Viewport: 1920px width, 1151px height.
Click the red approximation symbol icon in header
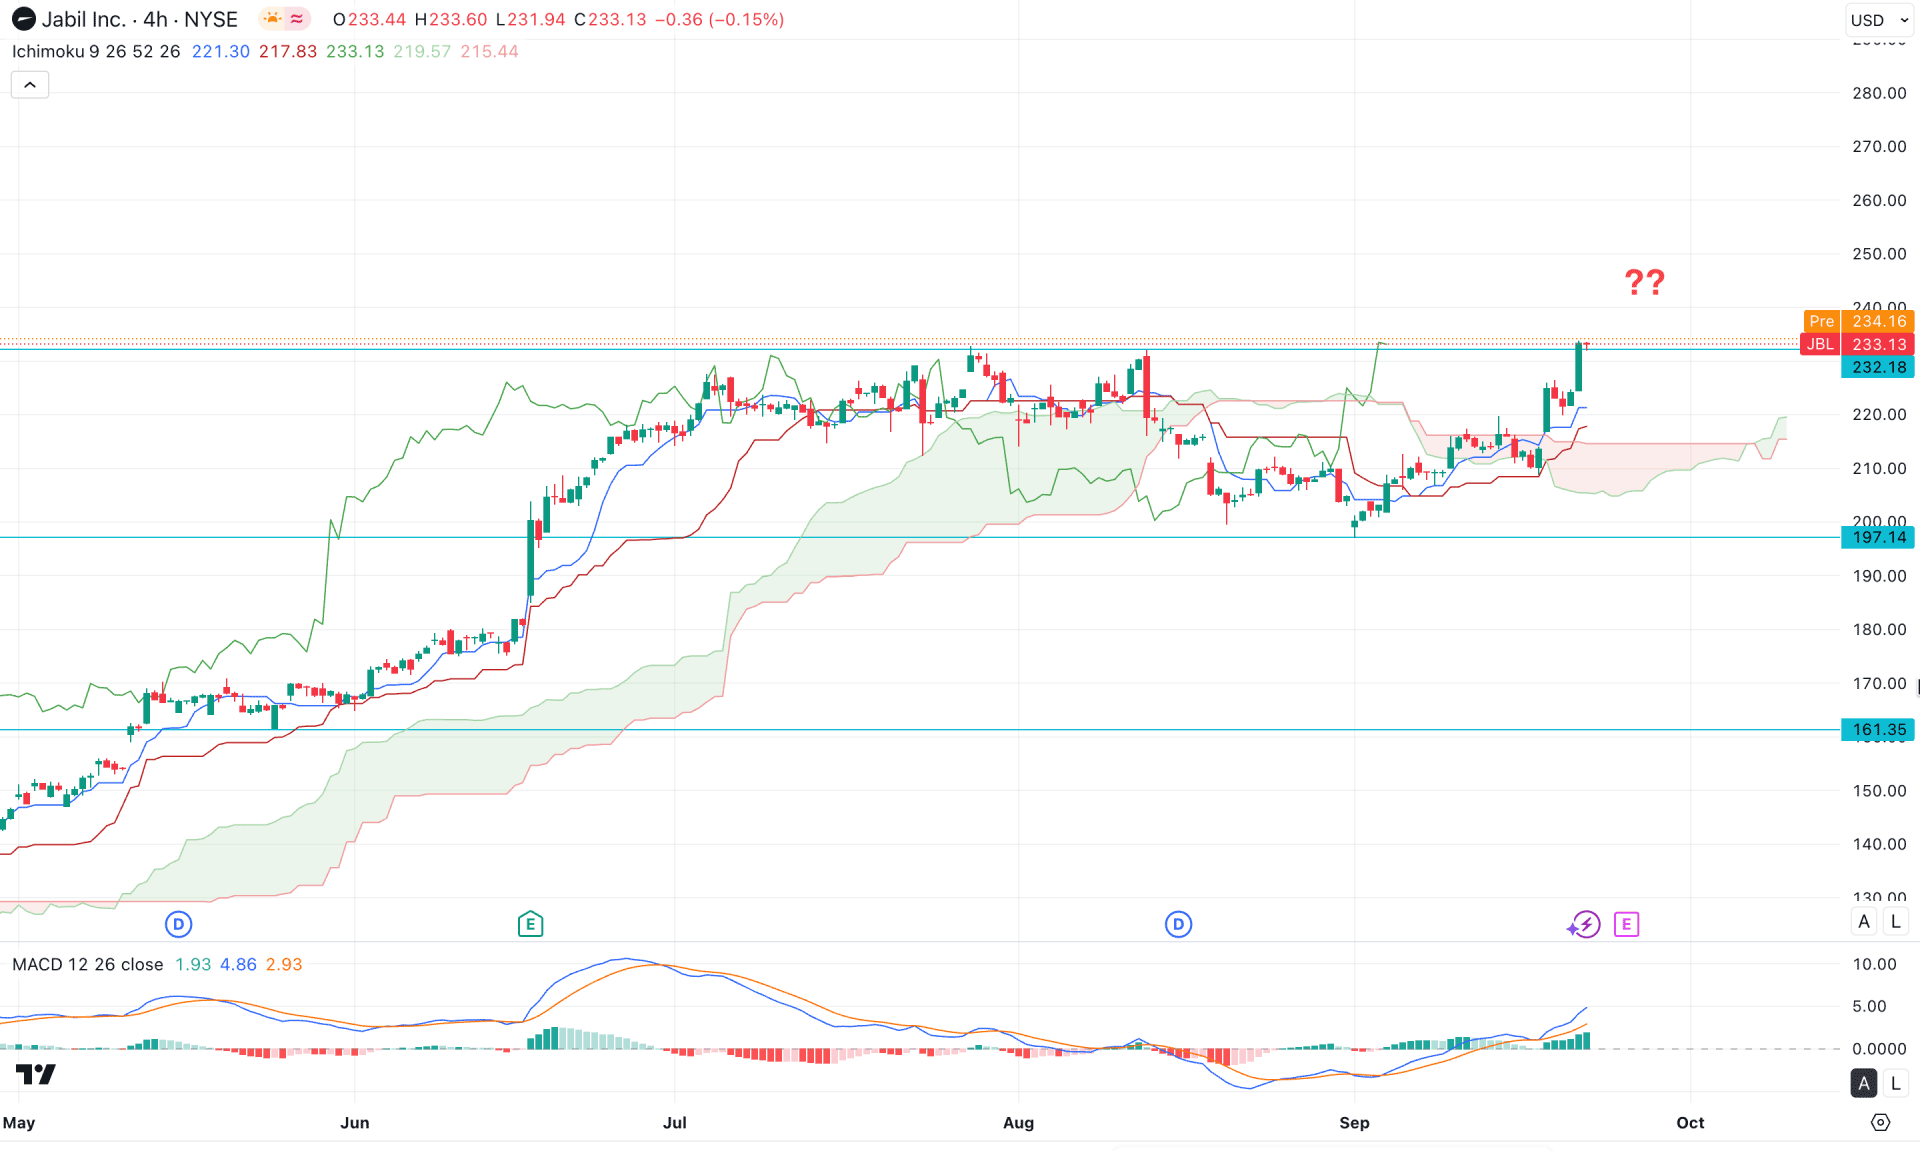coord(297,19)
